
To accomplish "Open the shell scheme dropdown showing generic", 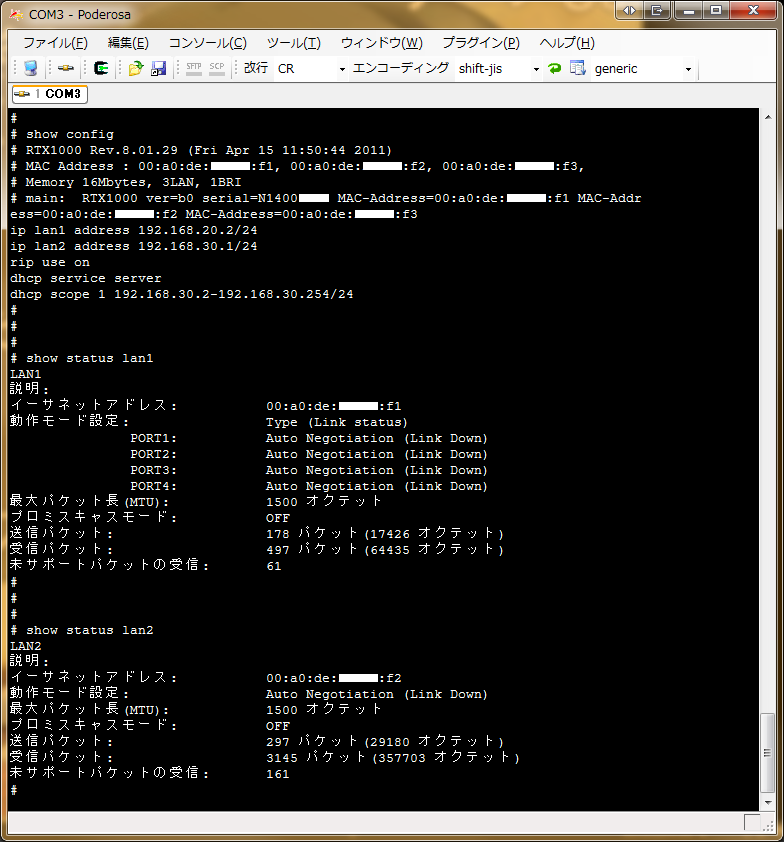I will pyautogui.click(x=642, y=69).
